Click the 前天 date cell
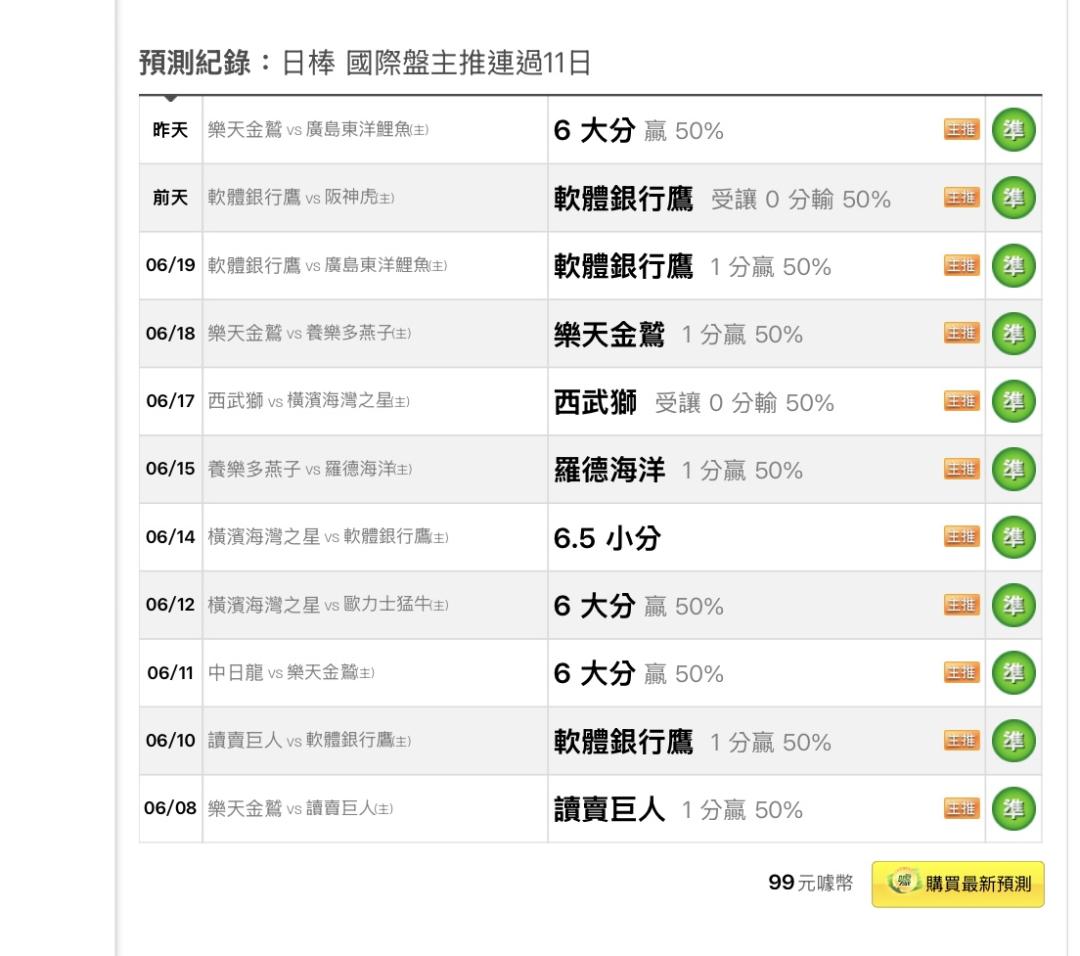 coord(170,198)
